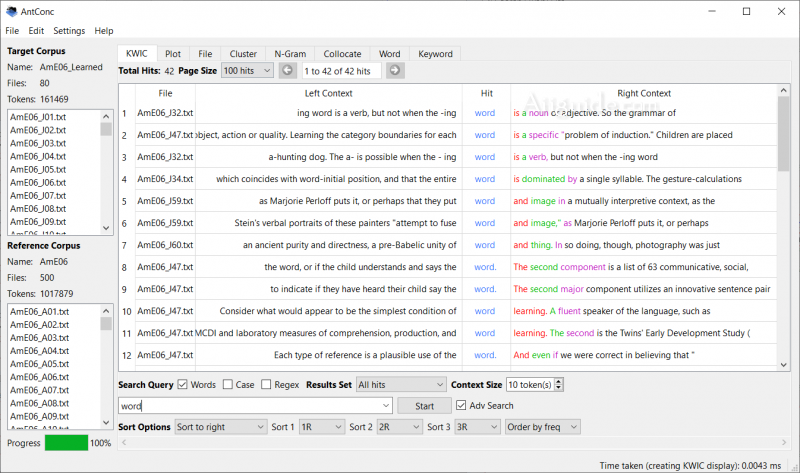Decrease Context Size with the down stepper arrow
Viewport: 800px width, 473px height.
559,388
